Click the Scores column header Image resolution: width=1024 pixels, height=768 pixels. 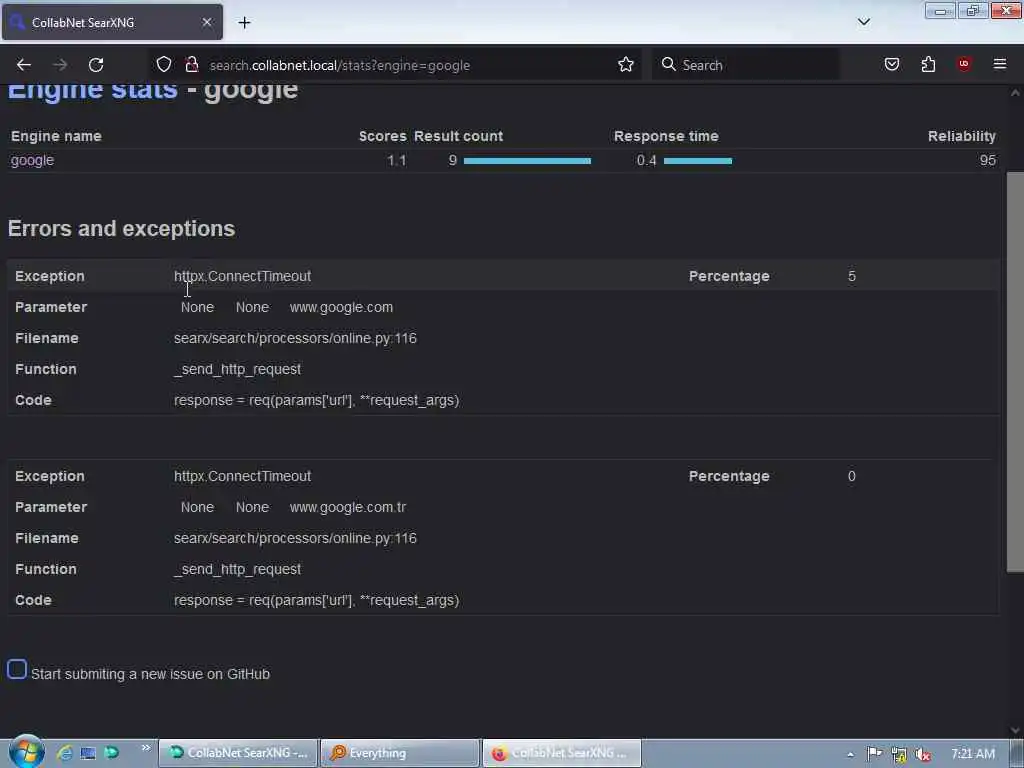[383, 136]
